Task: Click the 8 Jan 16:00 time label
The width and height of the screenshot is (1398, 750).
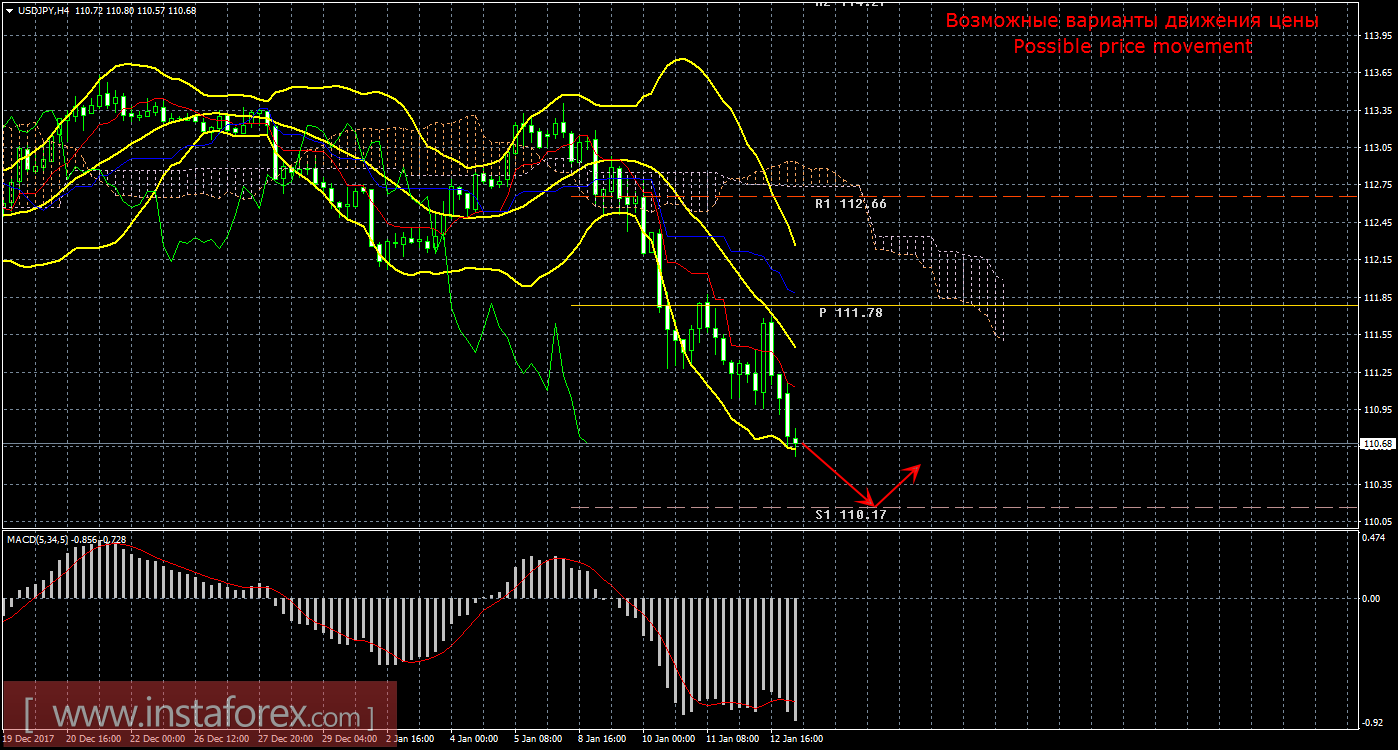Action: coord(604,739)
